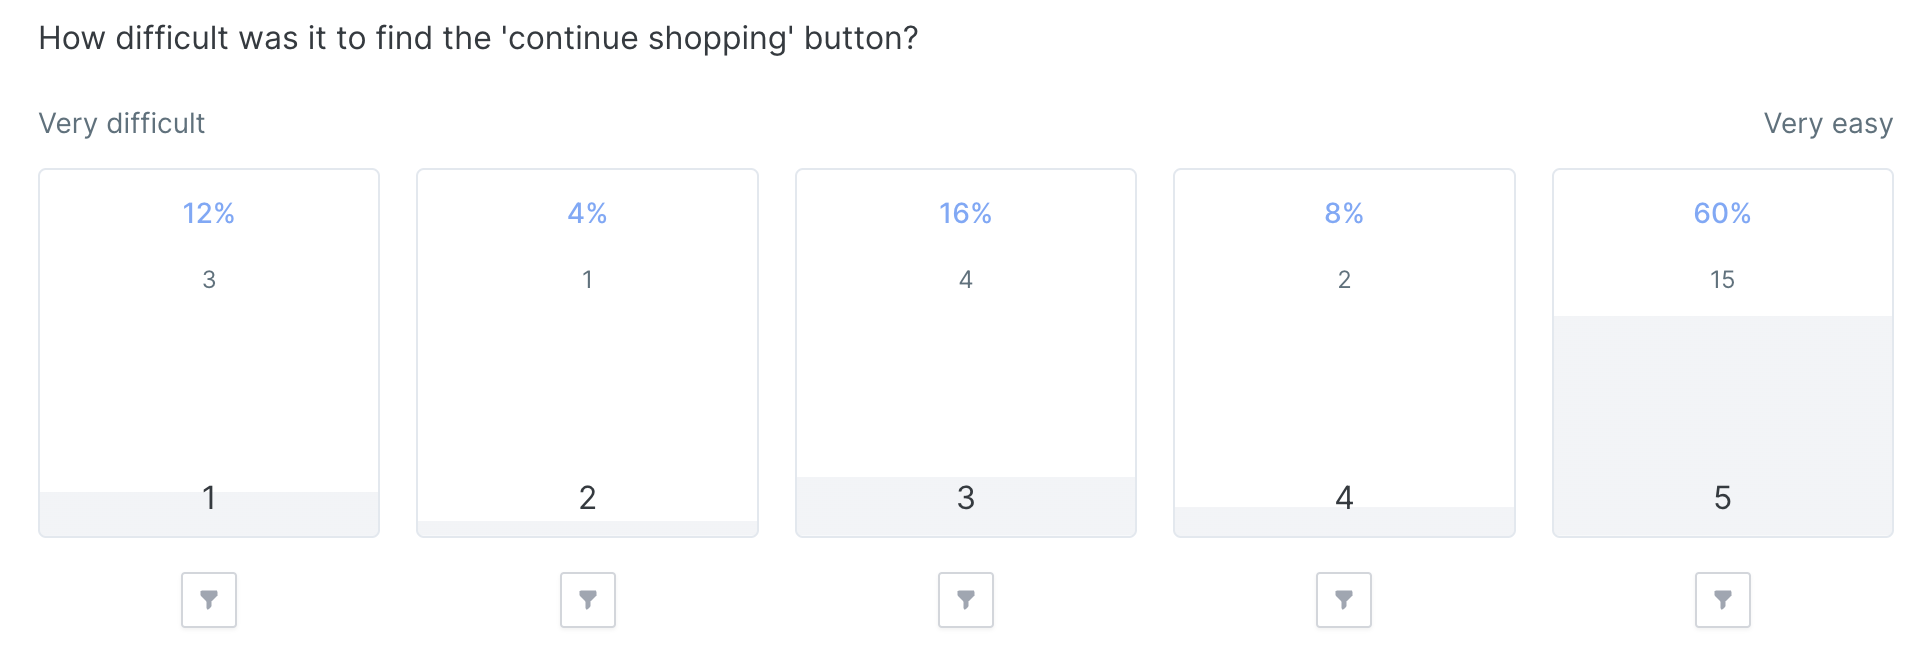Screen dimensions: 1920x670
Task: Select the large rating number 2 label
Action: 588,497
